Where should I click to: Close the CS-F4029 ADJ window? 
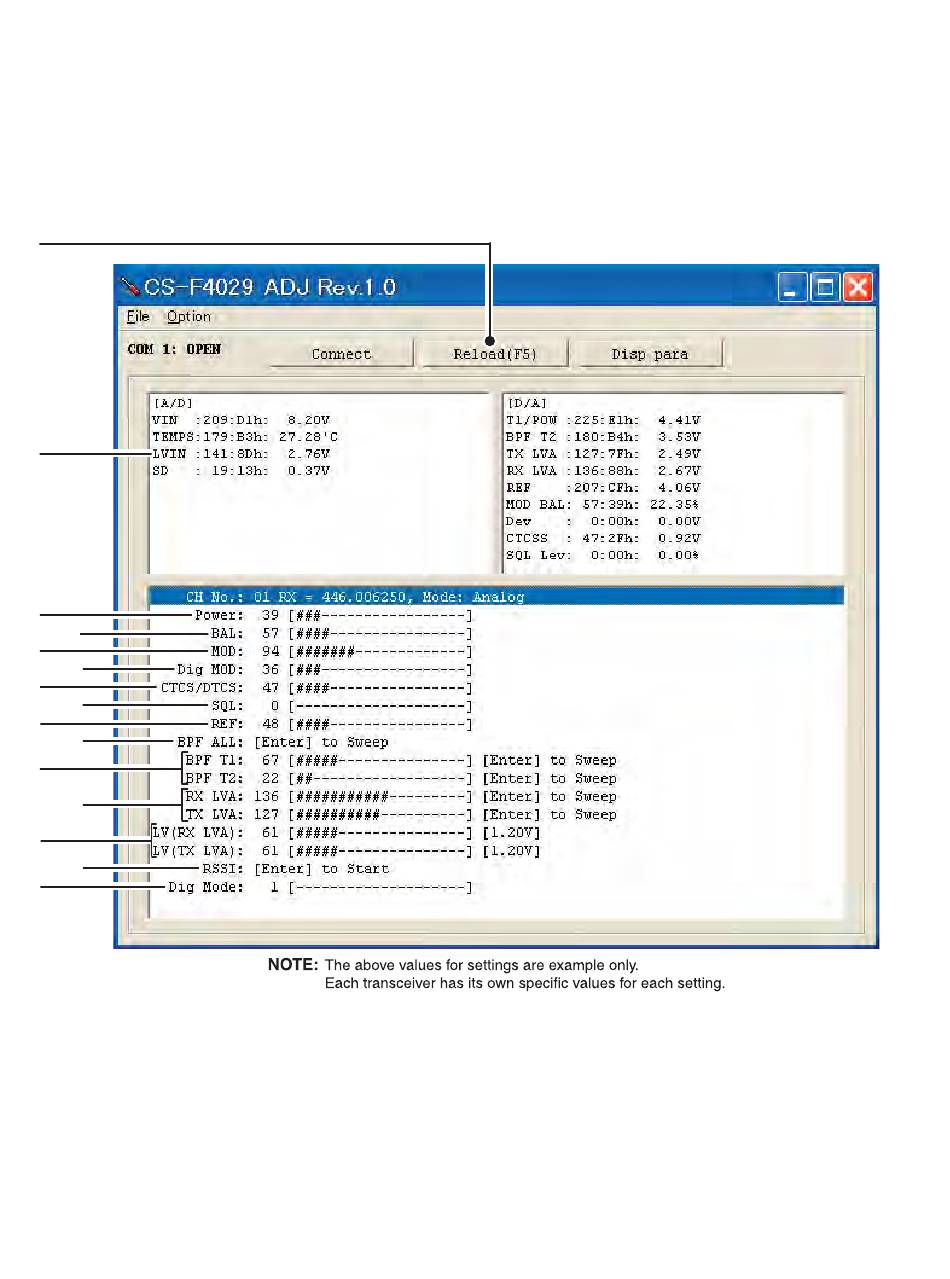click(x=858, y=288)
